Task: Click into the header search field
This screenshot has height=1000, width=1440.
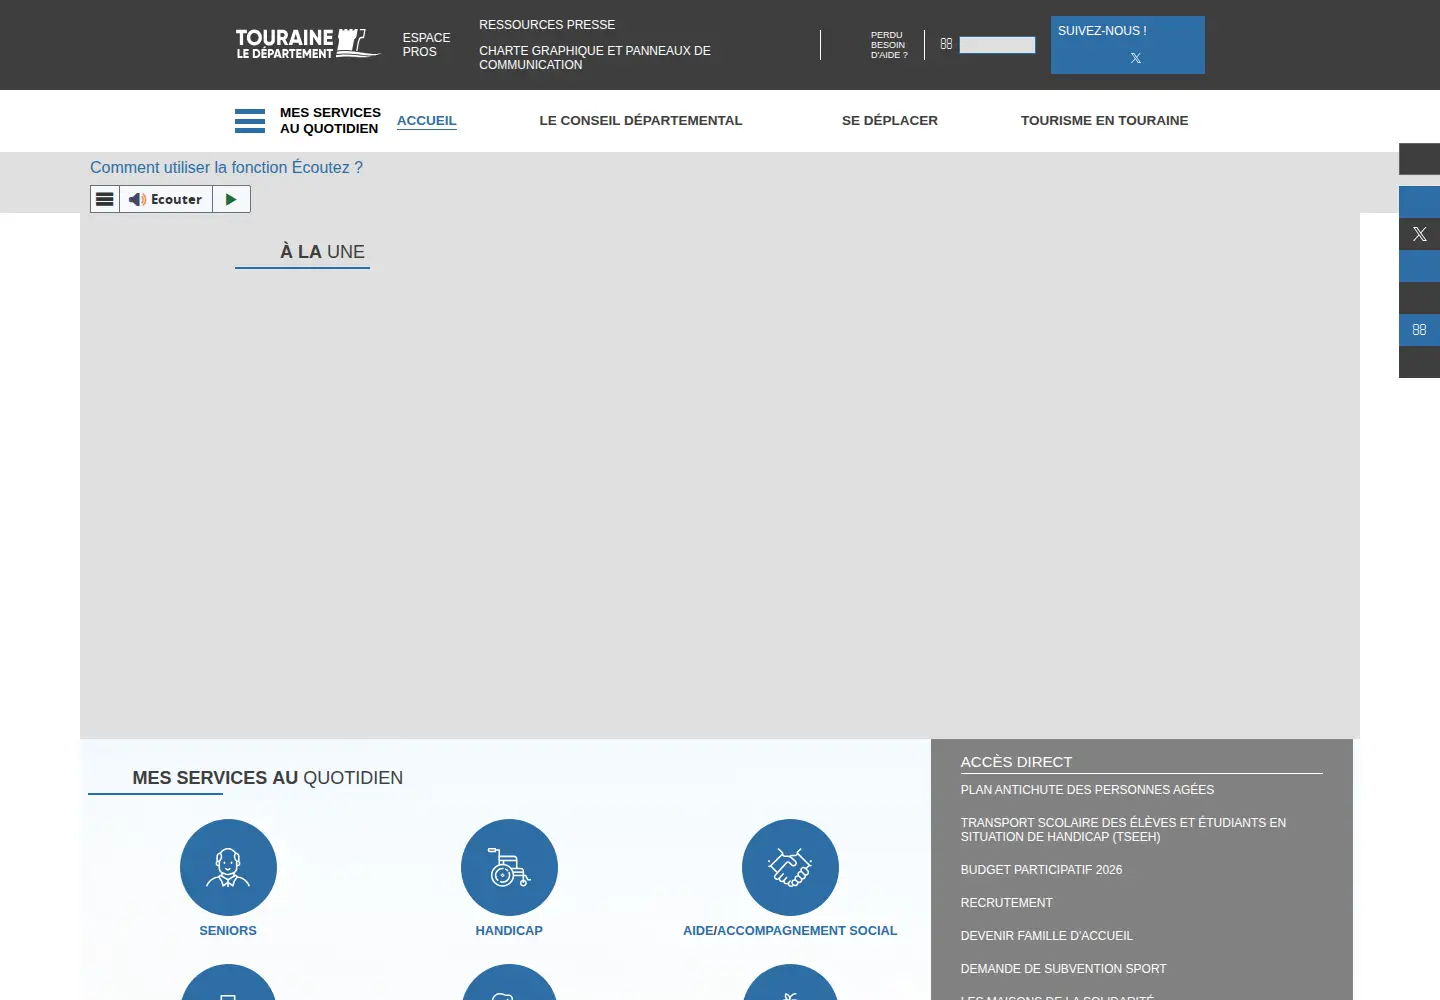Action: click(x=997, y=45)
